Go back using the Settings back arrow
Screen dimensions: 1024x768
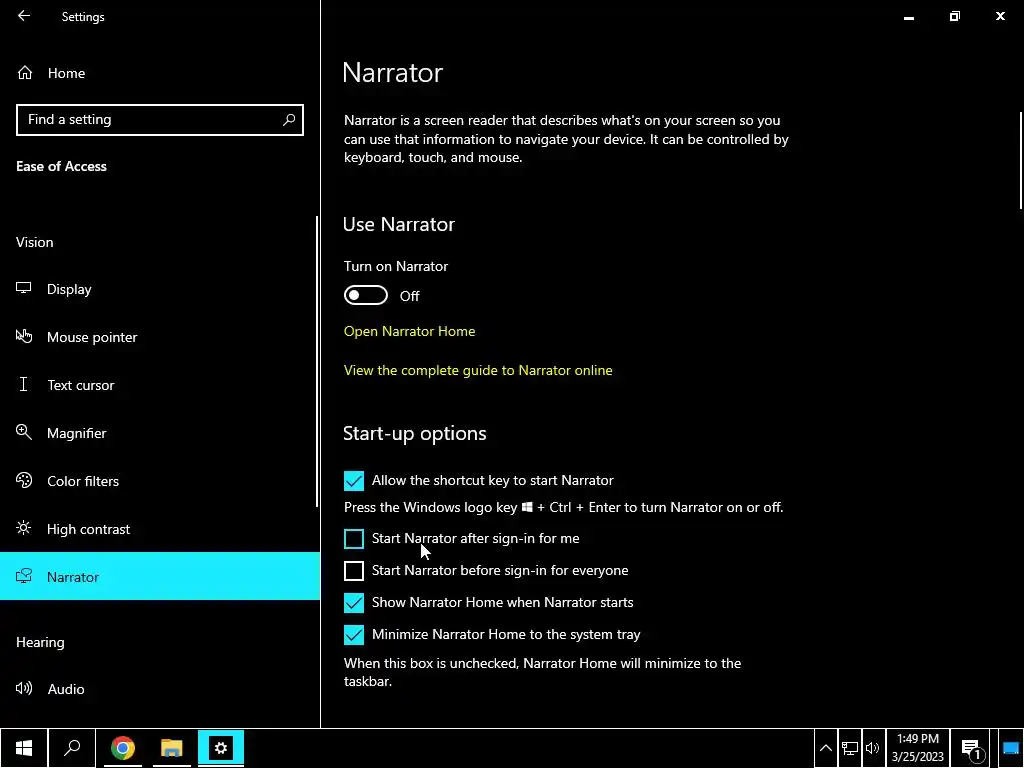(x=24, y=16)
